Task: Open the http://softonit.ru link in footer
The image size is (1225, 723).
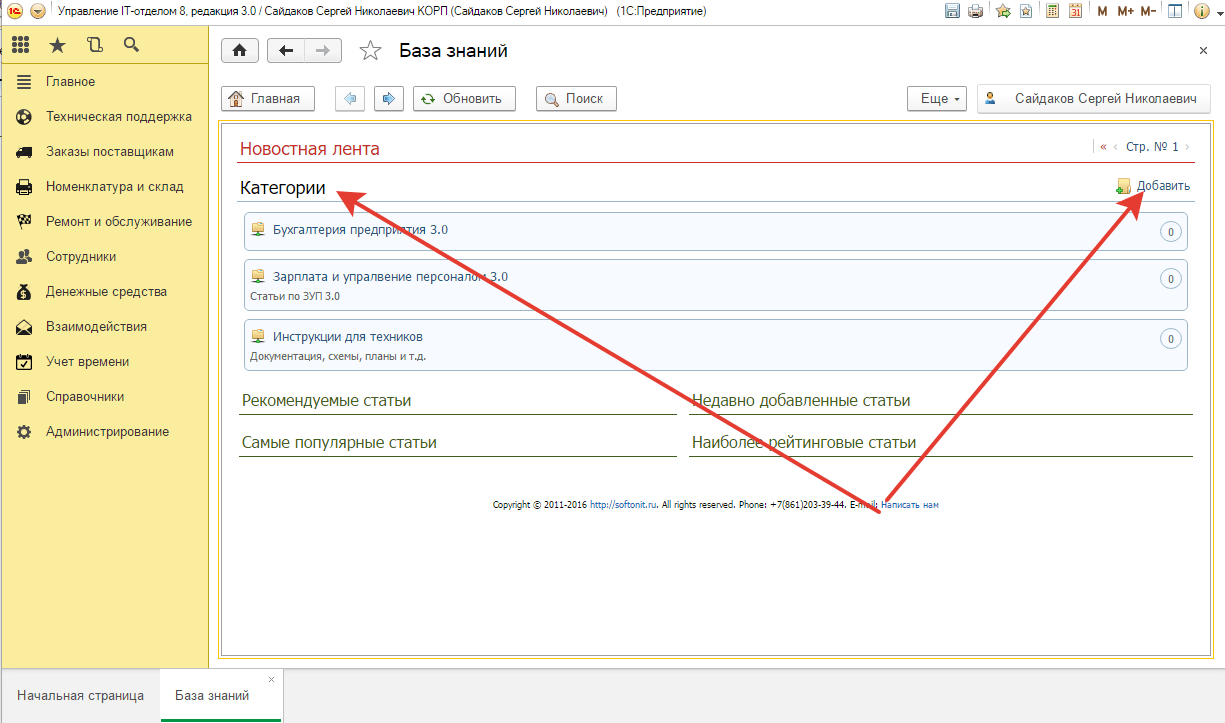Action: point(622,505)
